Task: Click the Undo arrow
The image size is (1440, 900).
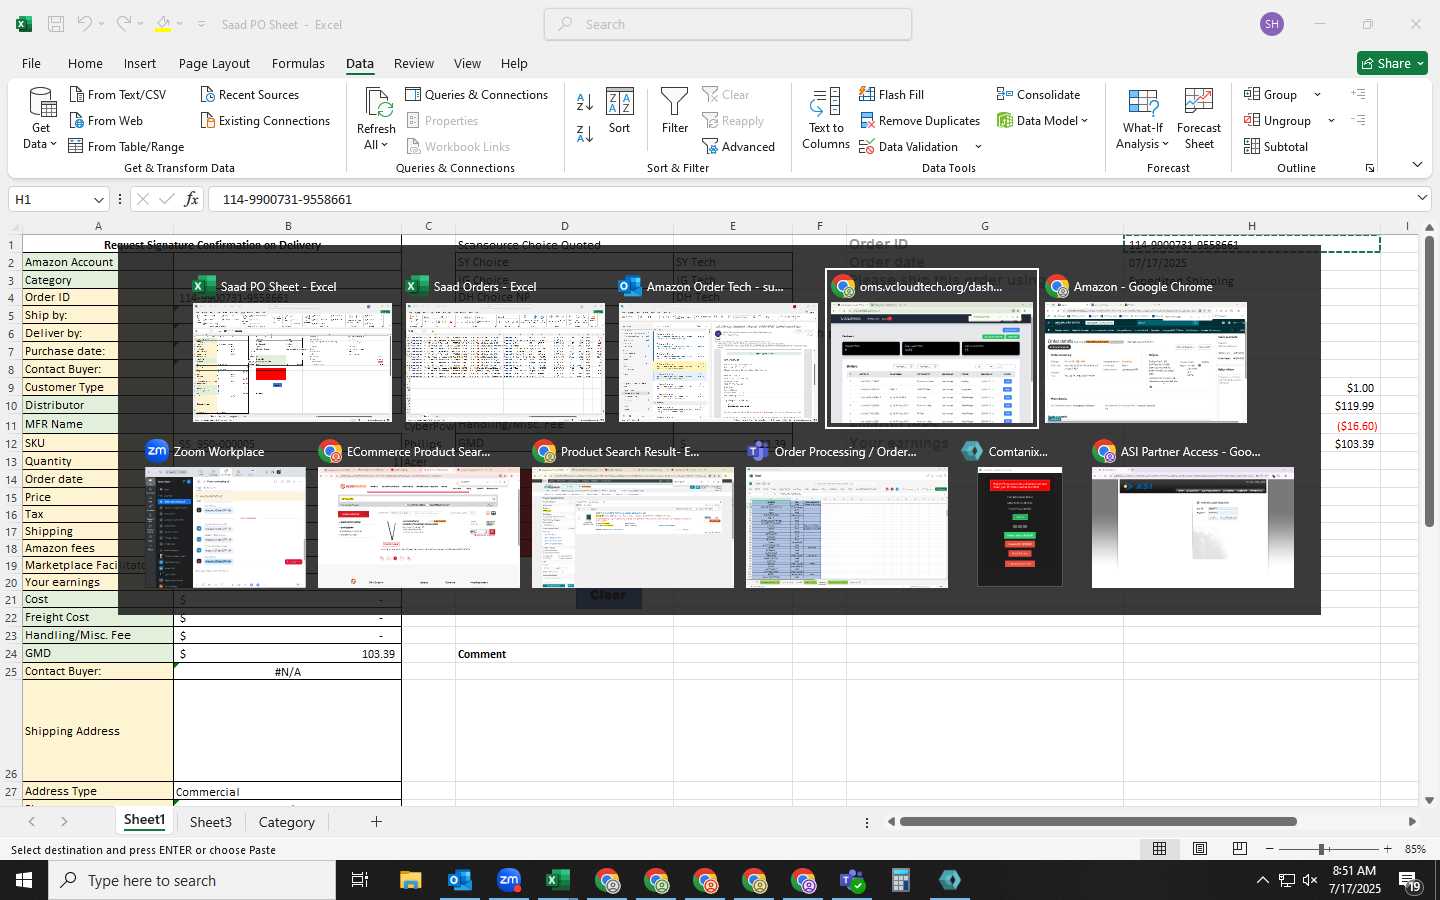Action: click(85, 24)
